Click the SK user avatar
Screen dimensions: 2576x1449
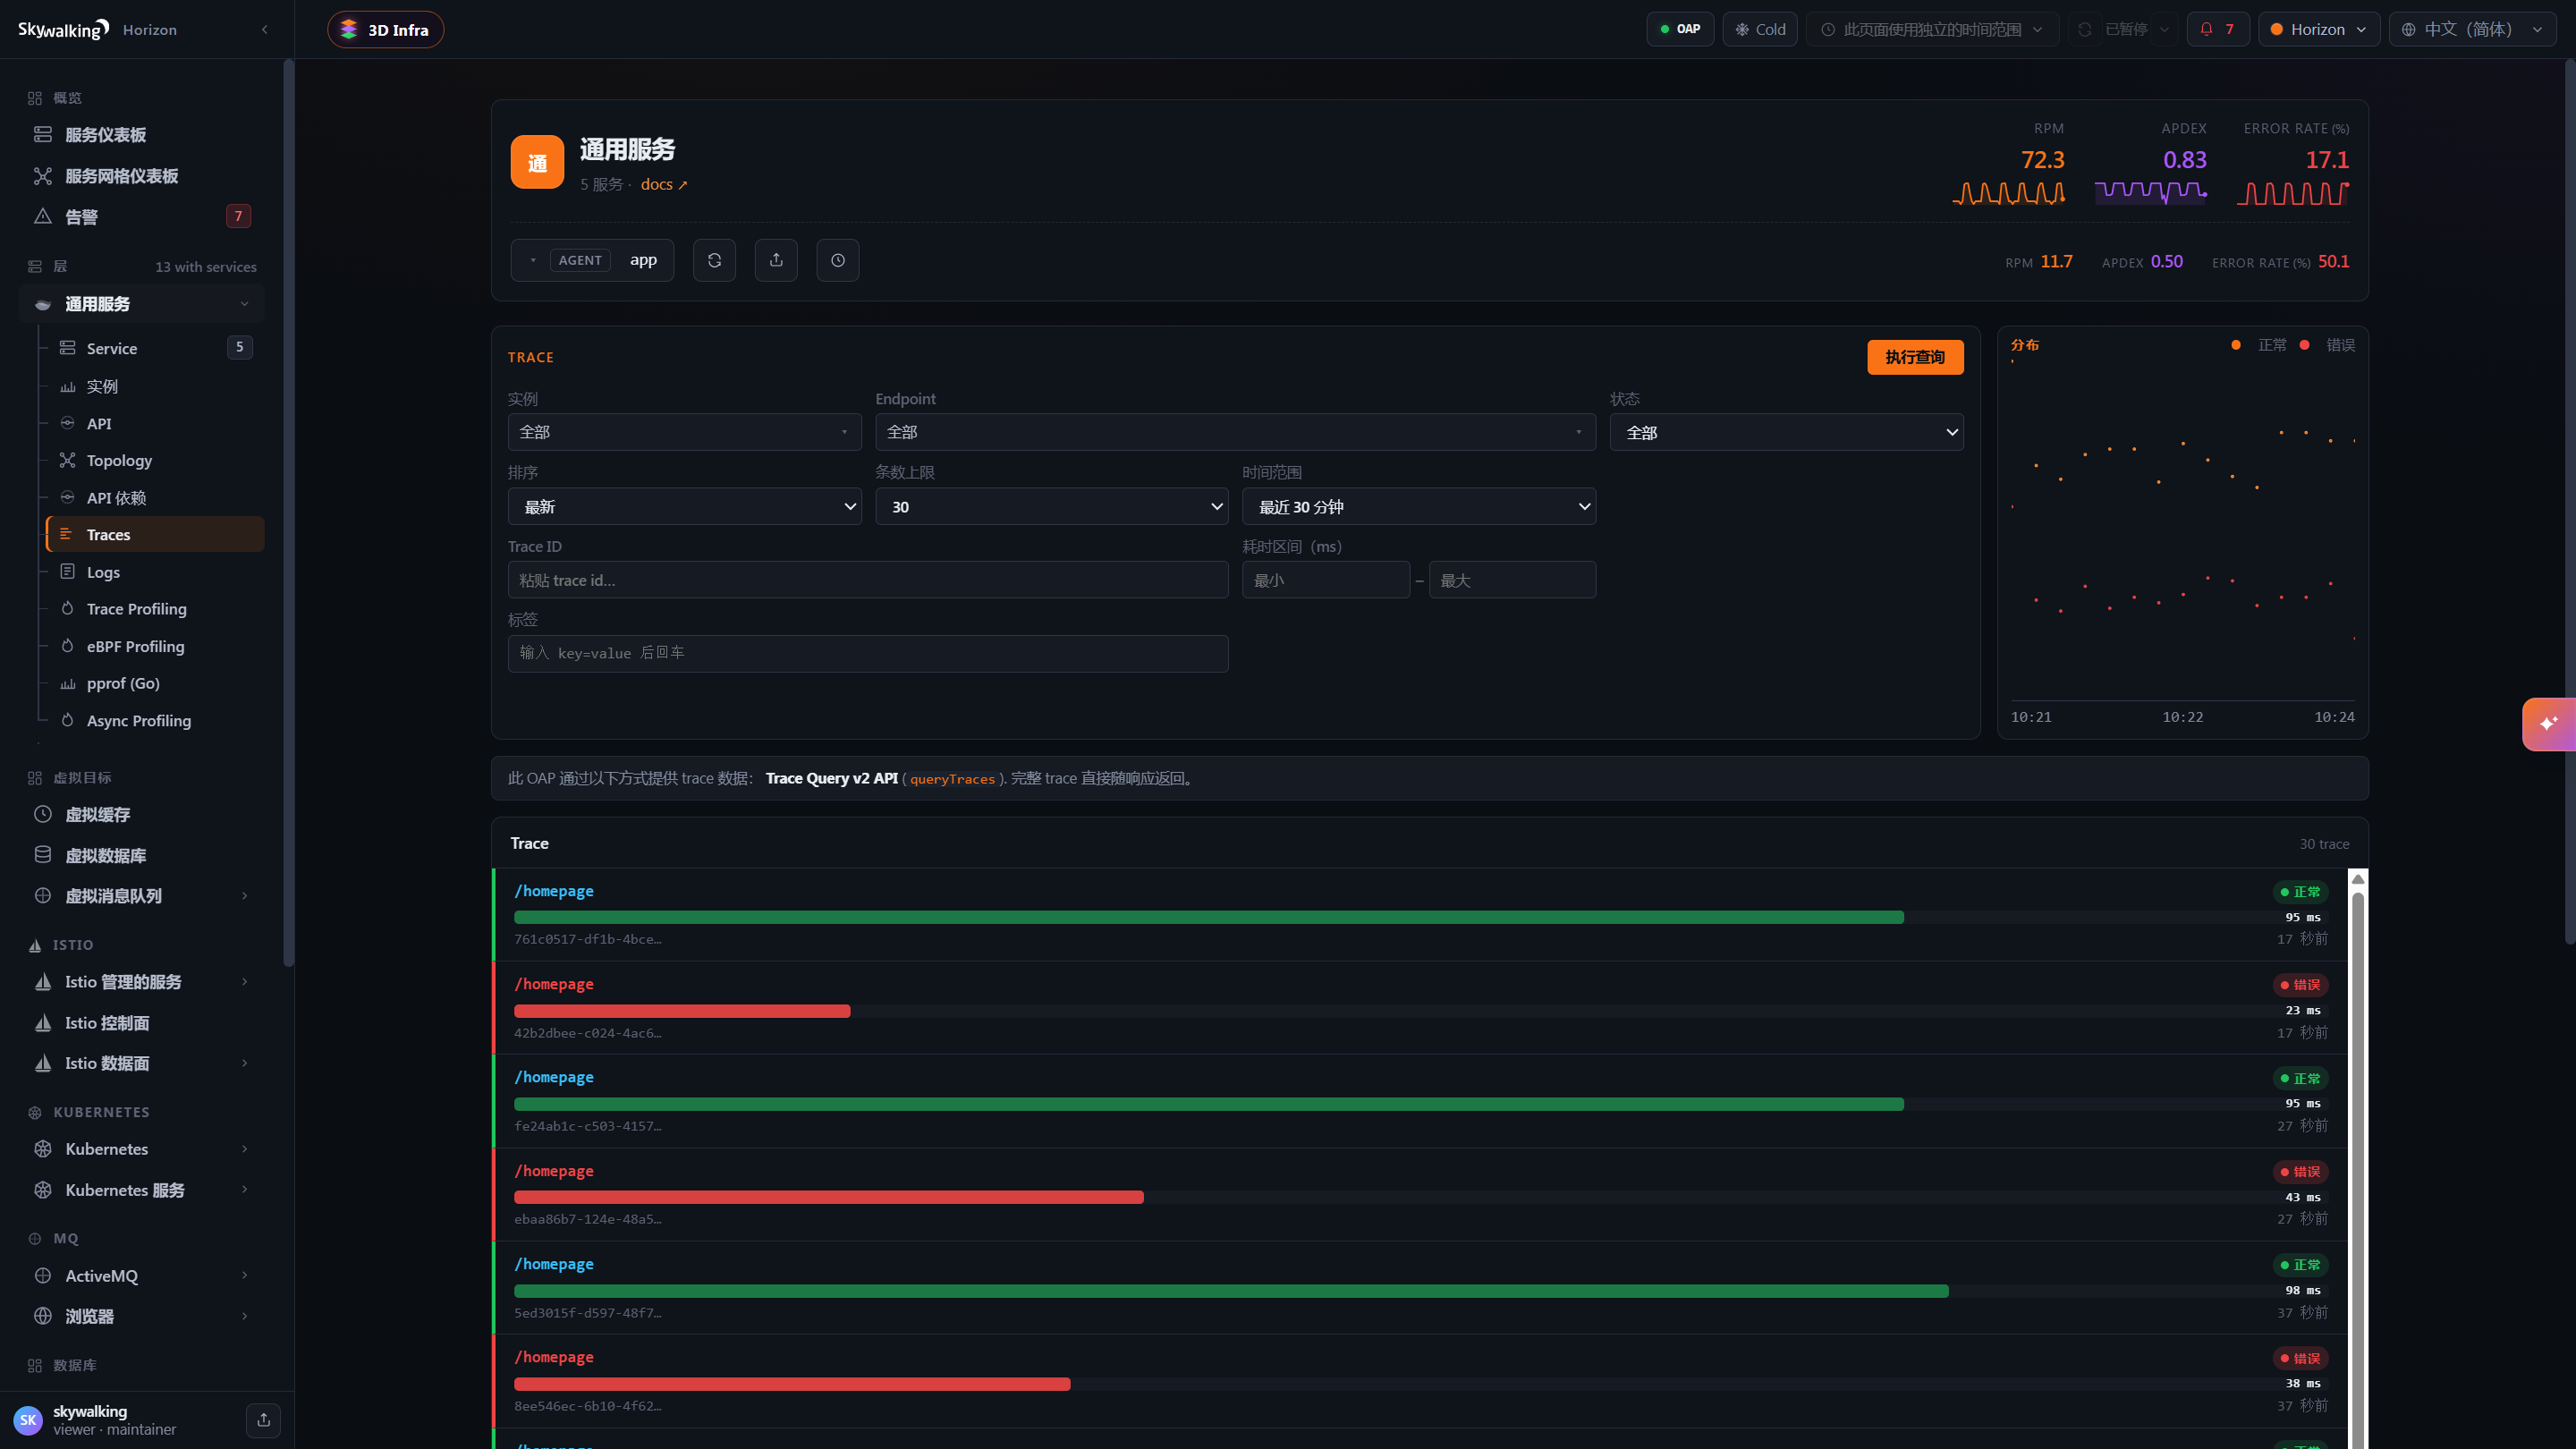[x=27, y=1420]
